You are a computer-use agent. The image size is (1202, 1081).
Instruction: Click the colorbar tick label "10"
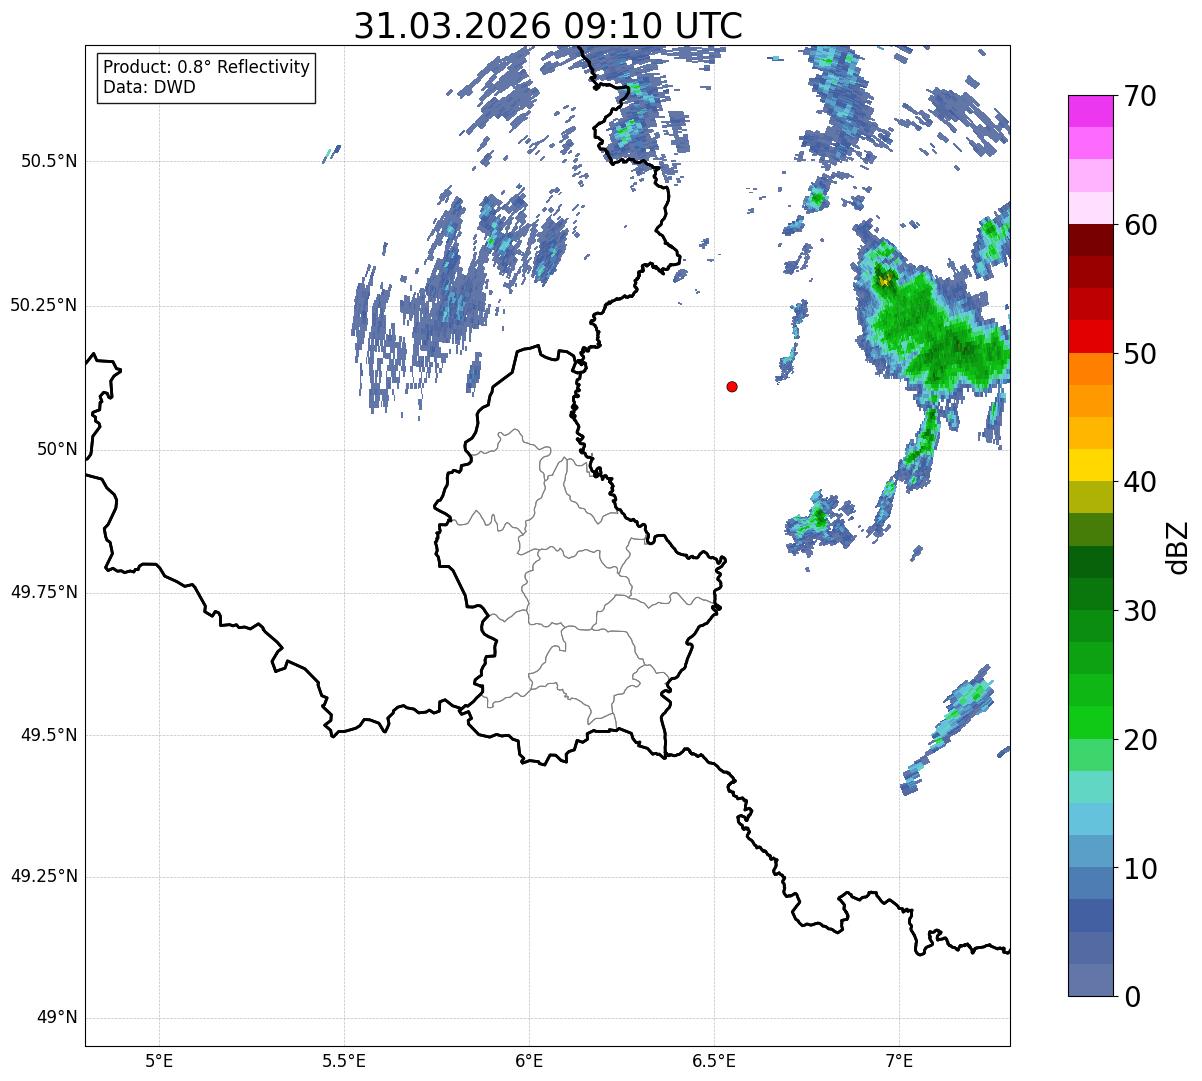click(1140, 869)
